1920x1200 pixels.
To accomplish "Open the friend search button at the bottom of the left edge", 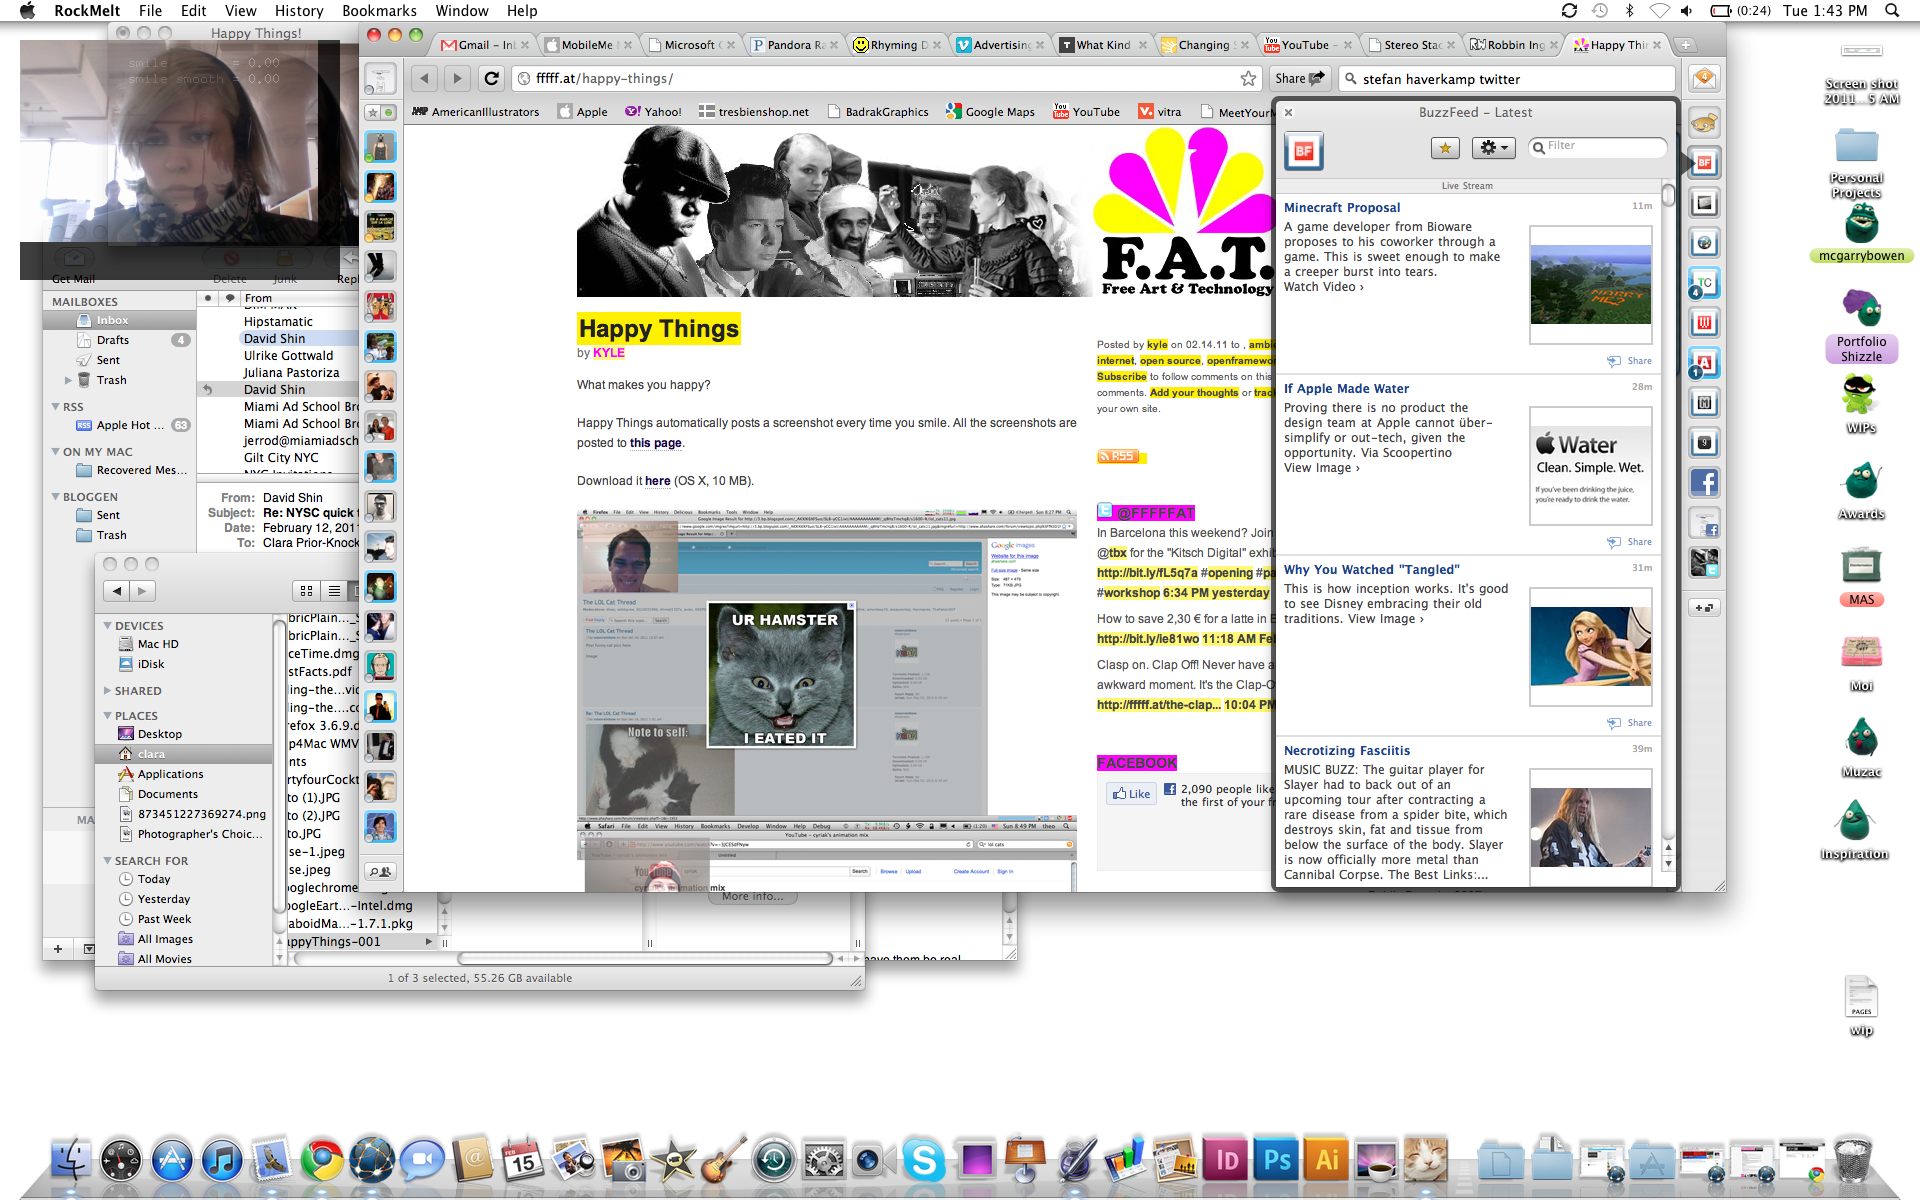I will click(380, 871).
